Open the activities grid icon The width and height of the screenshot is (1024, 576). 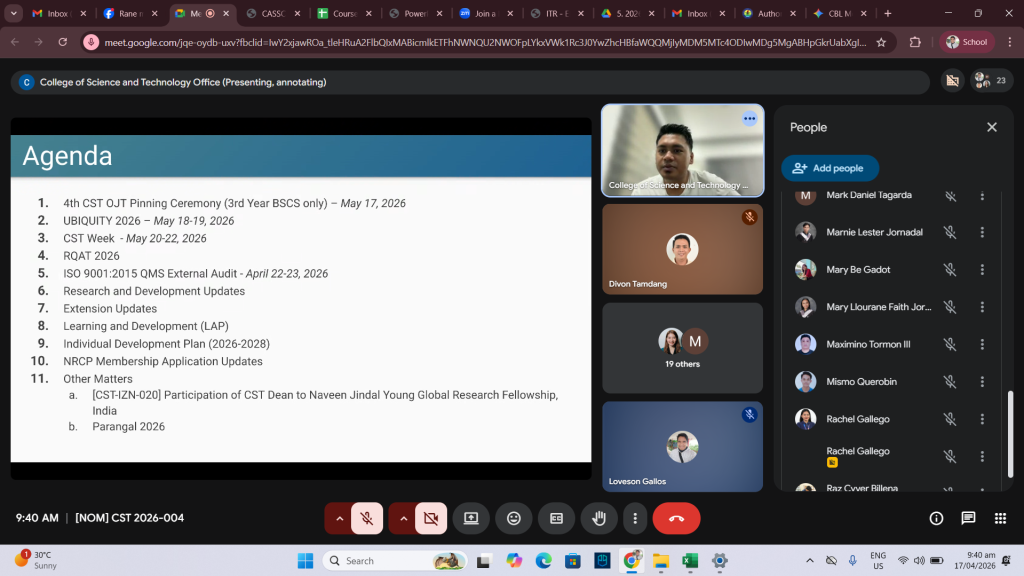1000,518
